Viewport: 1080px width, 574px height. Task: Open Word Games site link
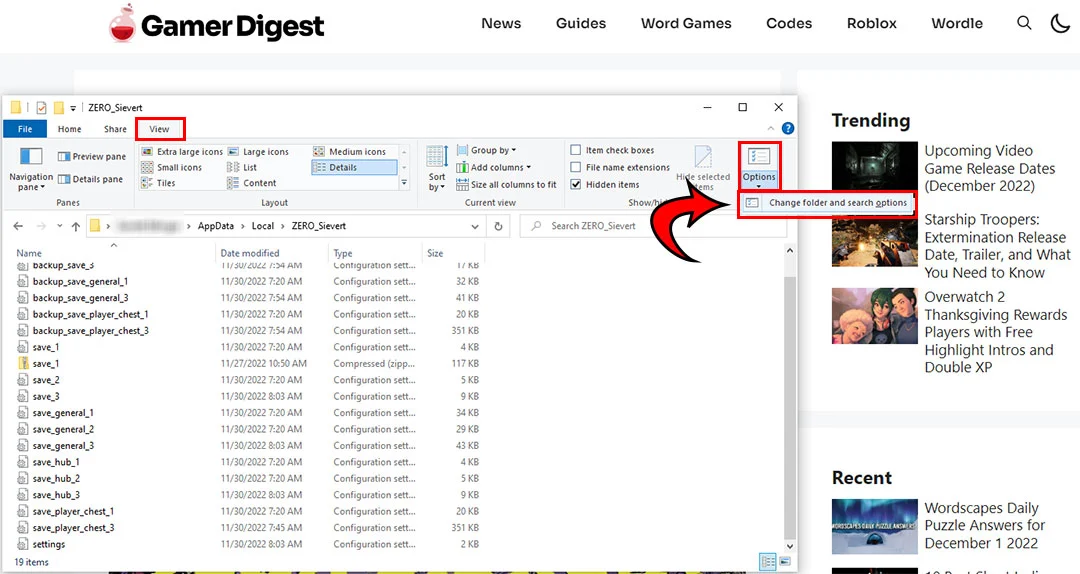[x=686, y=23]
